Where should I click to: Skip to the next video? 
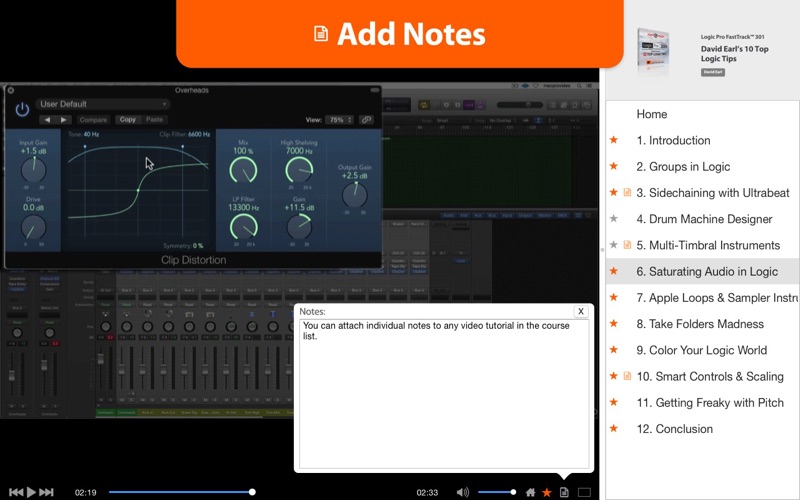click(46, 492)
